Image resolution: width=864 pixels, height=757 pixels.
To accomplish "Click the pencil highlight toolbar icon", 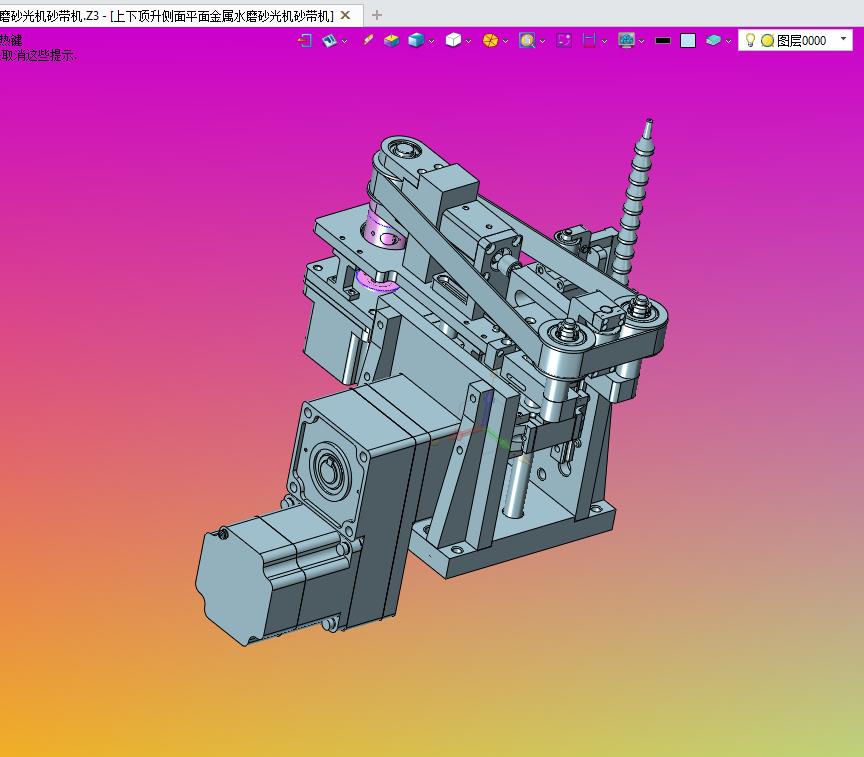I will coord(368,40).
